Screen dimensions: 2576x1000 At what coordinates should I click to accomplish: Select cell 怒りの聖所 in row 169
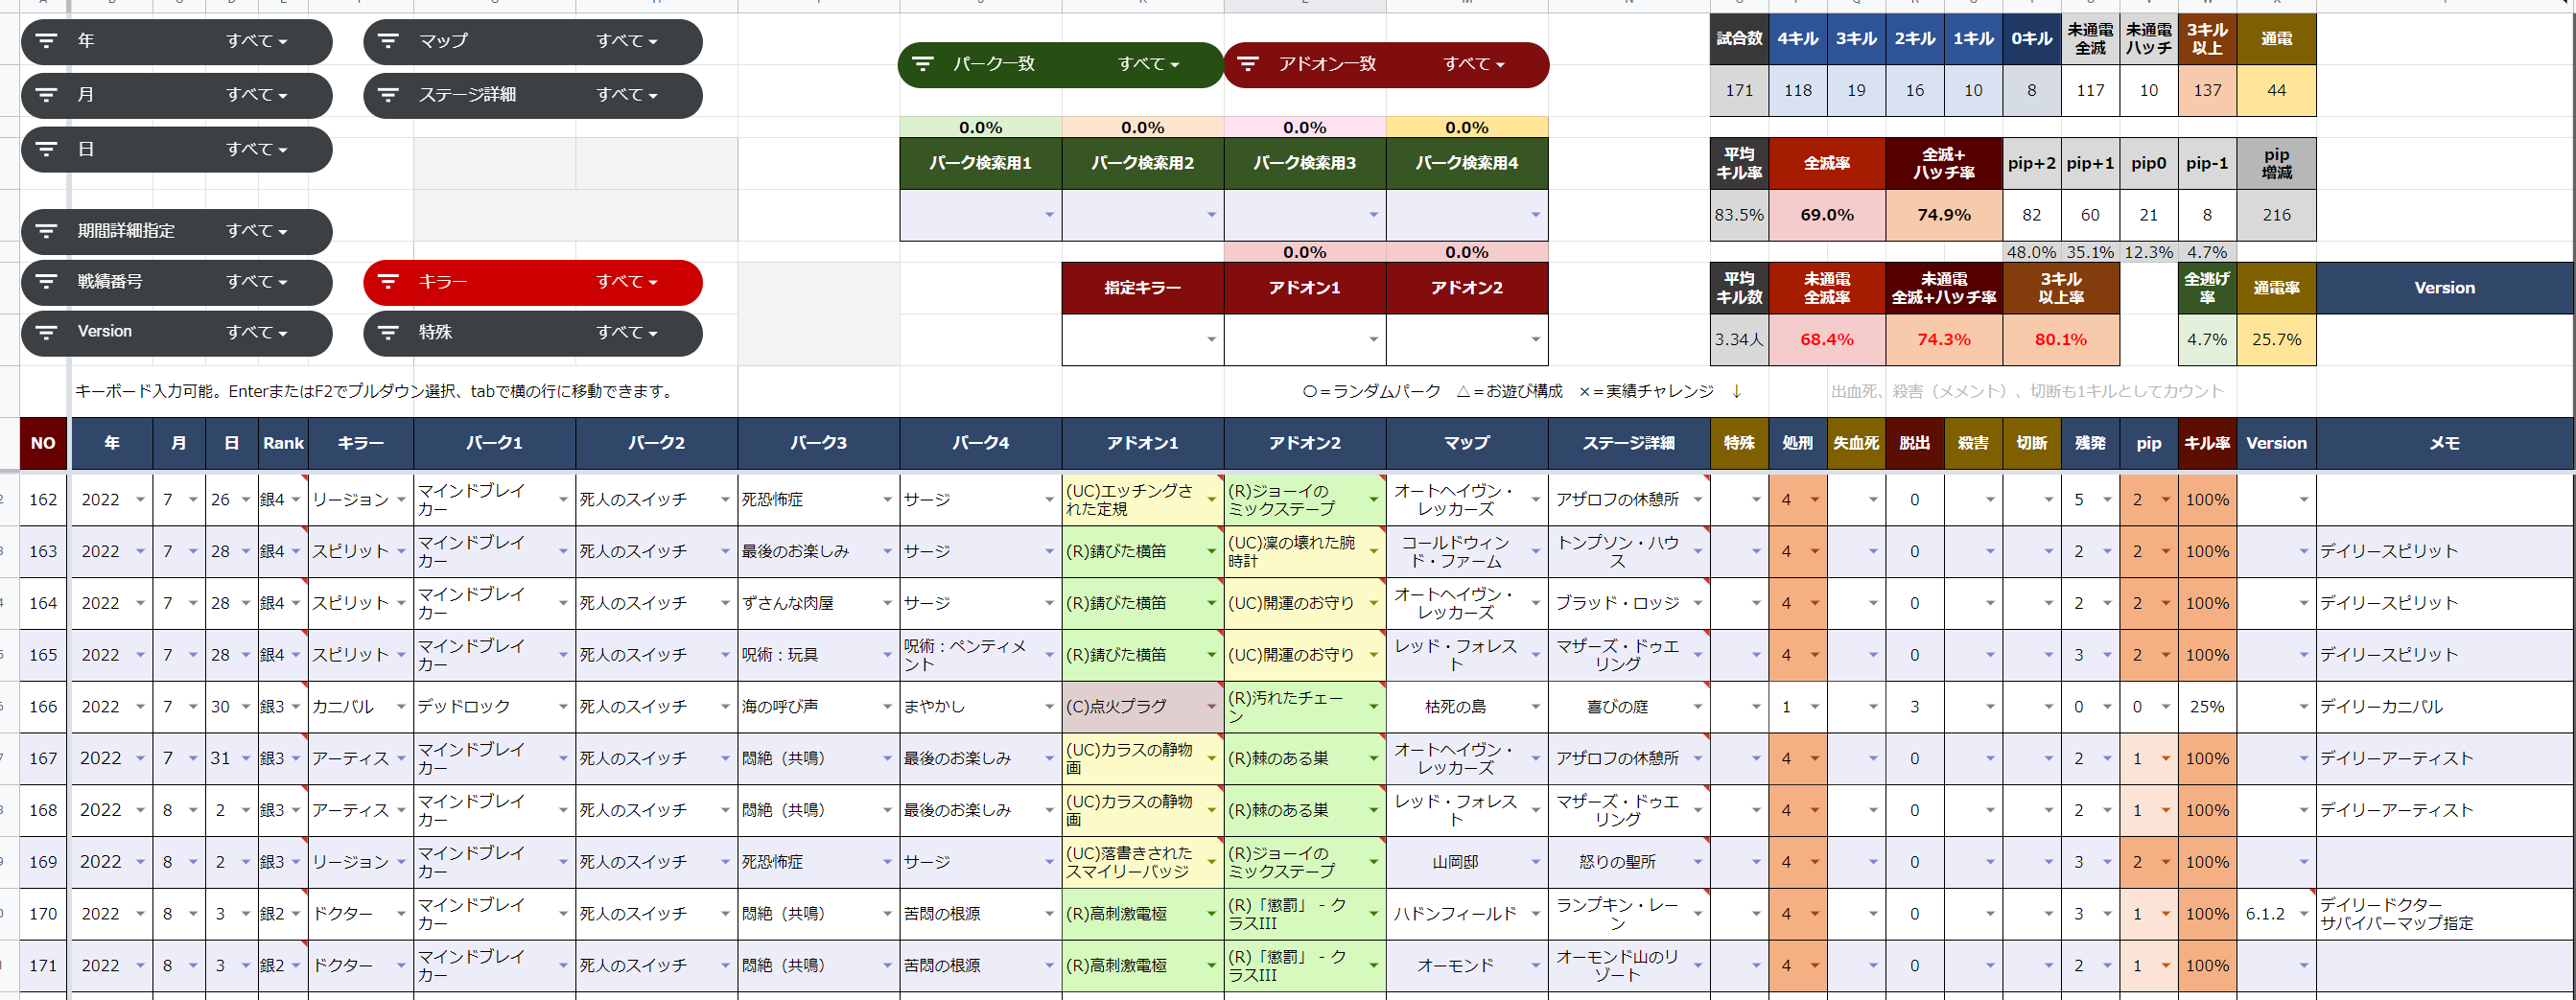point(1629,862)
